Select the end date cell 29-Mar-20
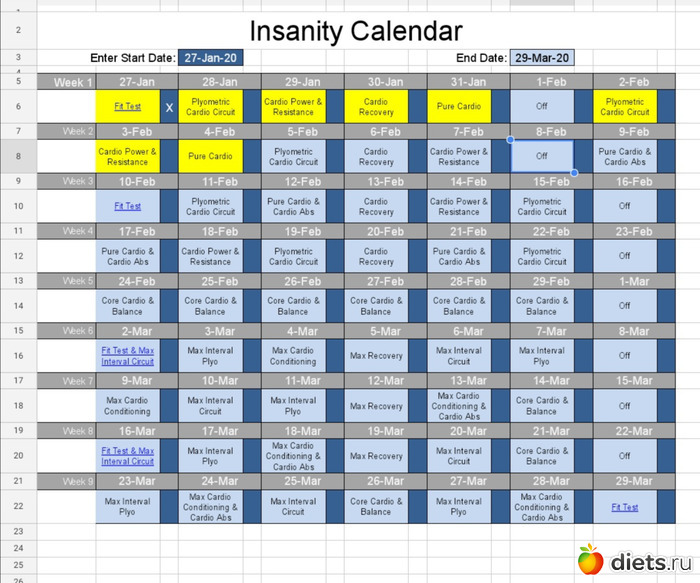 point(542,58)
